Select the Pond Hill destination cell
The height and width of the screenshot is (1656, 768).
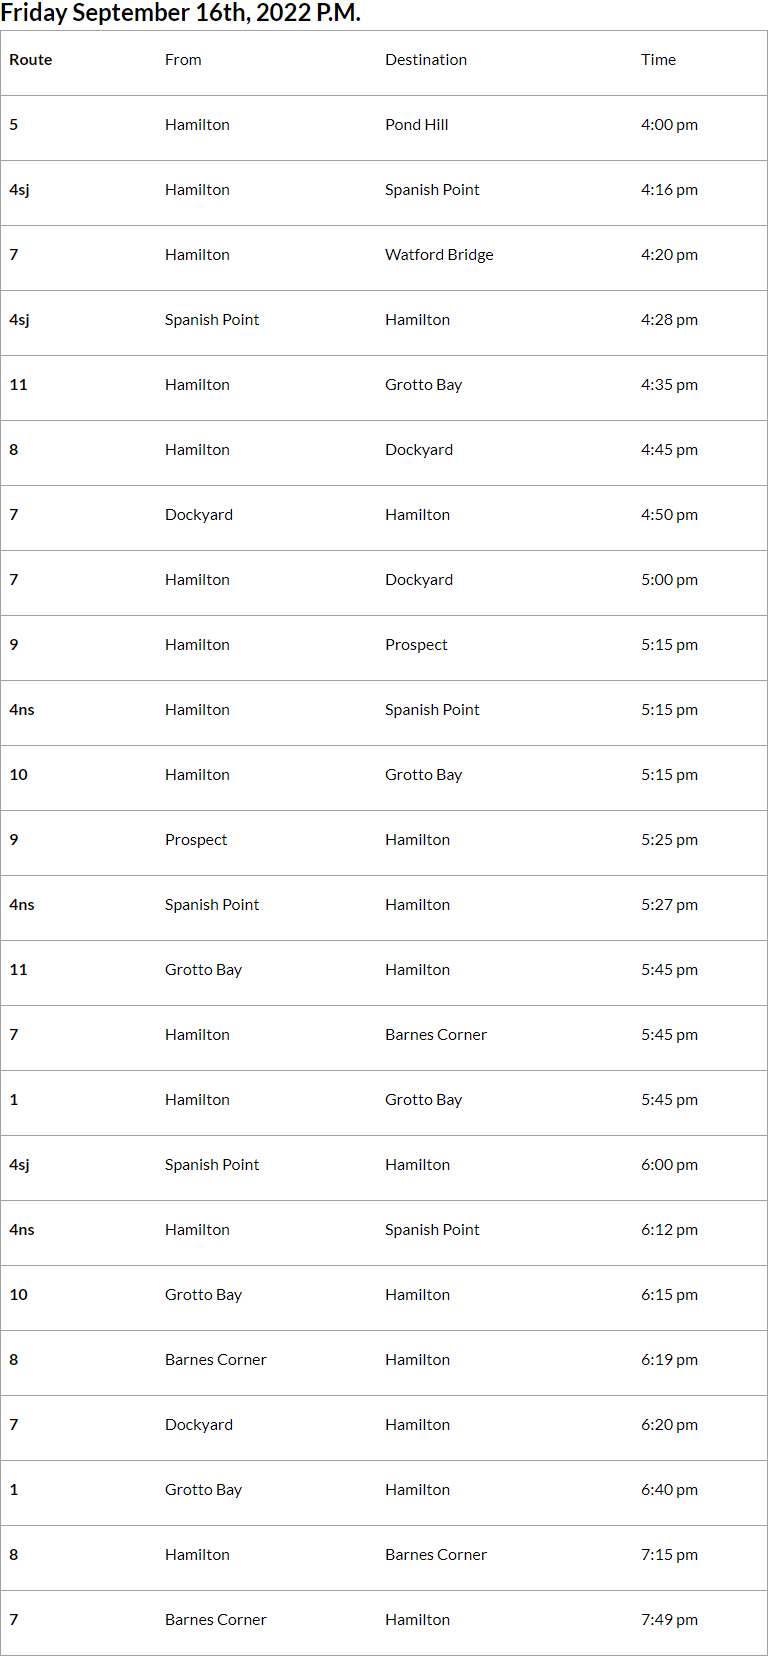pos(417,125)
